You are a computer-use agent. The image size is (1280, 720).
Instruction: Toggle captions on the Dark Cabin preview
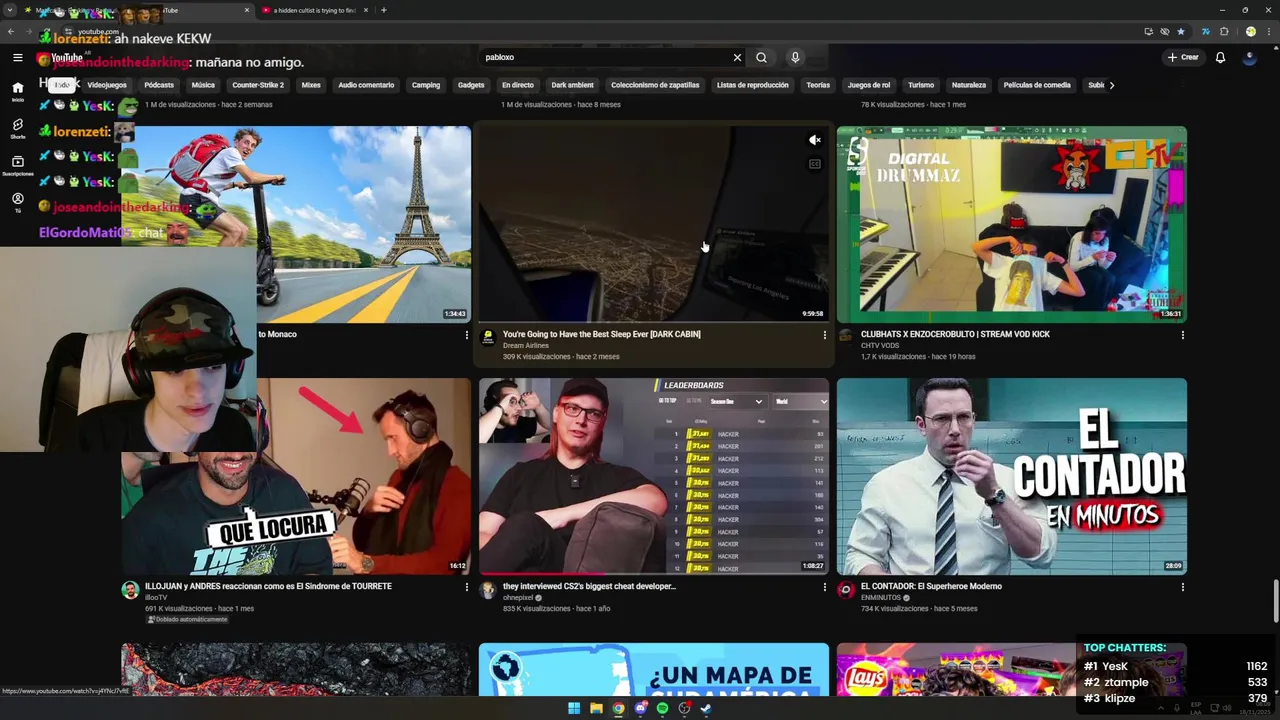coord(815,164)
